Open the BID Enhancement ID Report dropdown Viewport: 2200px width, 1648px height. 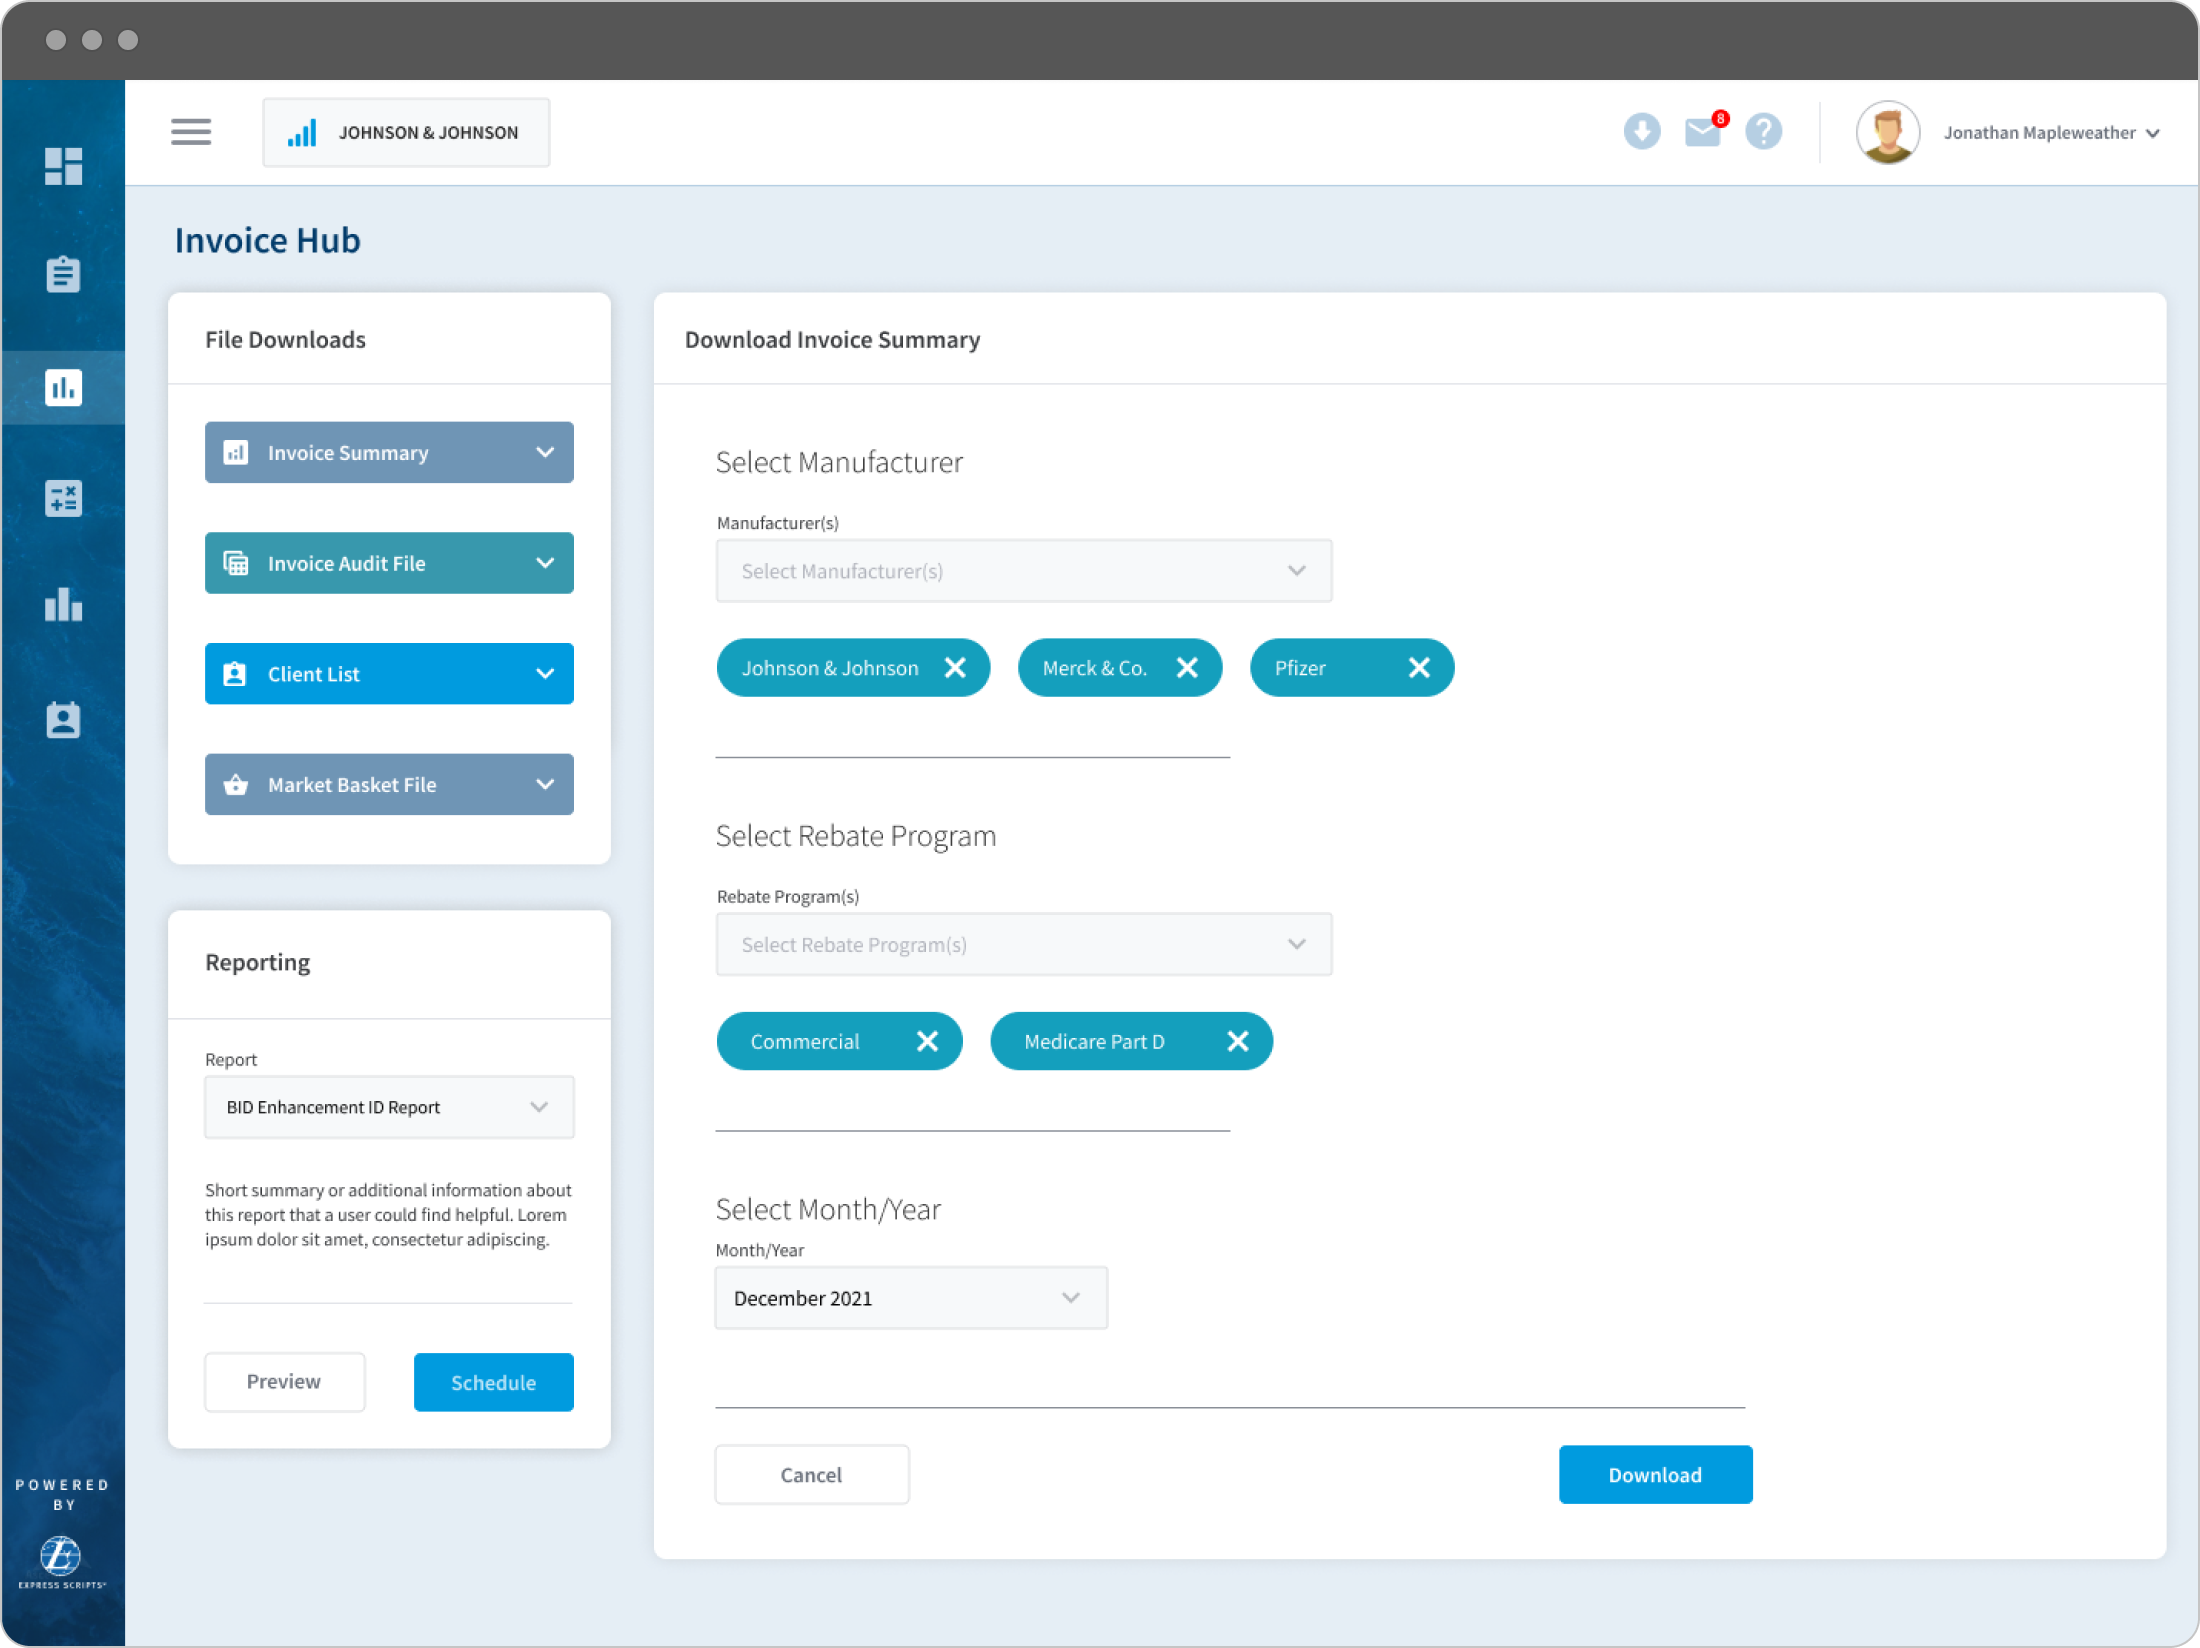[389, 1107]
